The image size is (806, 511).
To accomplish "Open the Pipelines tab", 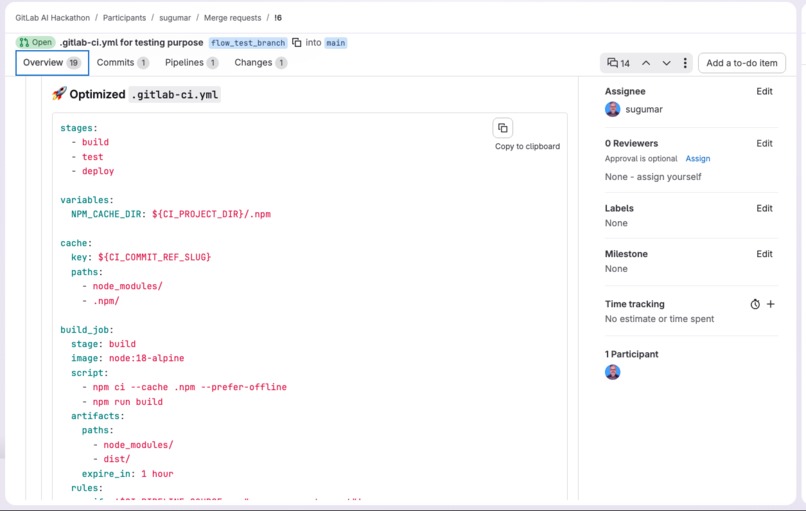I will pos(192,63).
